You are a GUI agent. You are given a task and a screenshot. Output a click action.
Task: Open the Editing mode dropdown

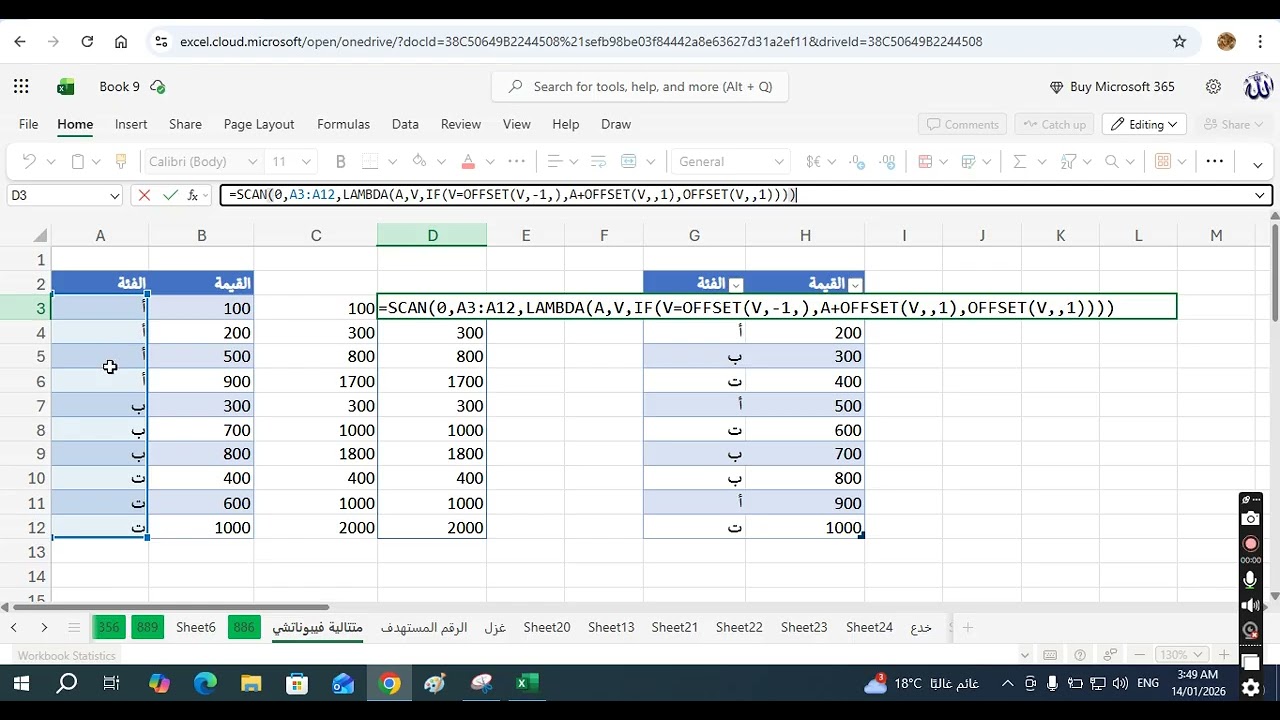[x=1145, y=124]
